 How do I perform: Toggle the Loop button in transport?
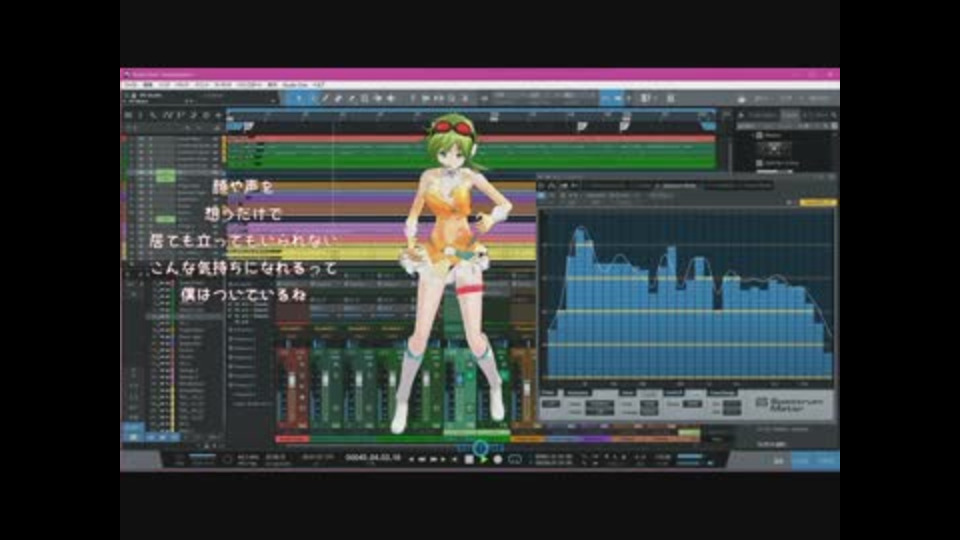[514, 459]
